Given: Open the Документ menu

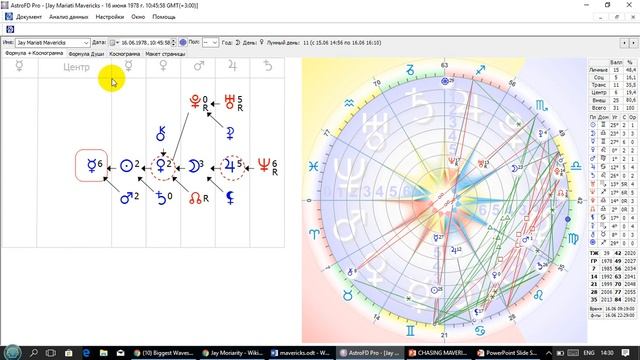Looking at the screenshot, I should pos(29,17).
